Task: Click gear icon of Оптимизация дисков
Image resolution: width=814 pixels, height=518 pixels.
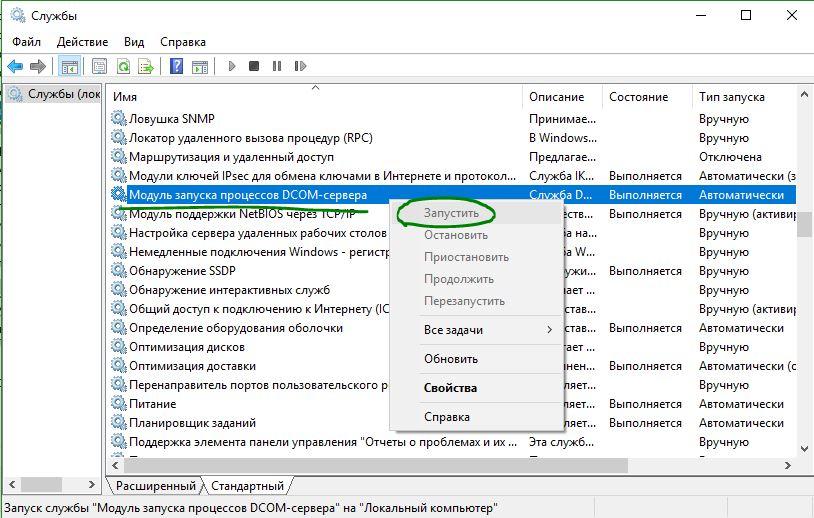Action: point(119,347)
